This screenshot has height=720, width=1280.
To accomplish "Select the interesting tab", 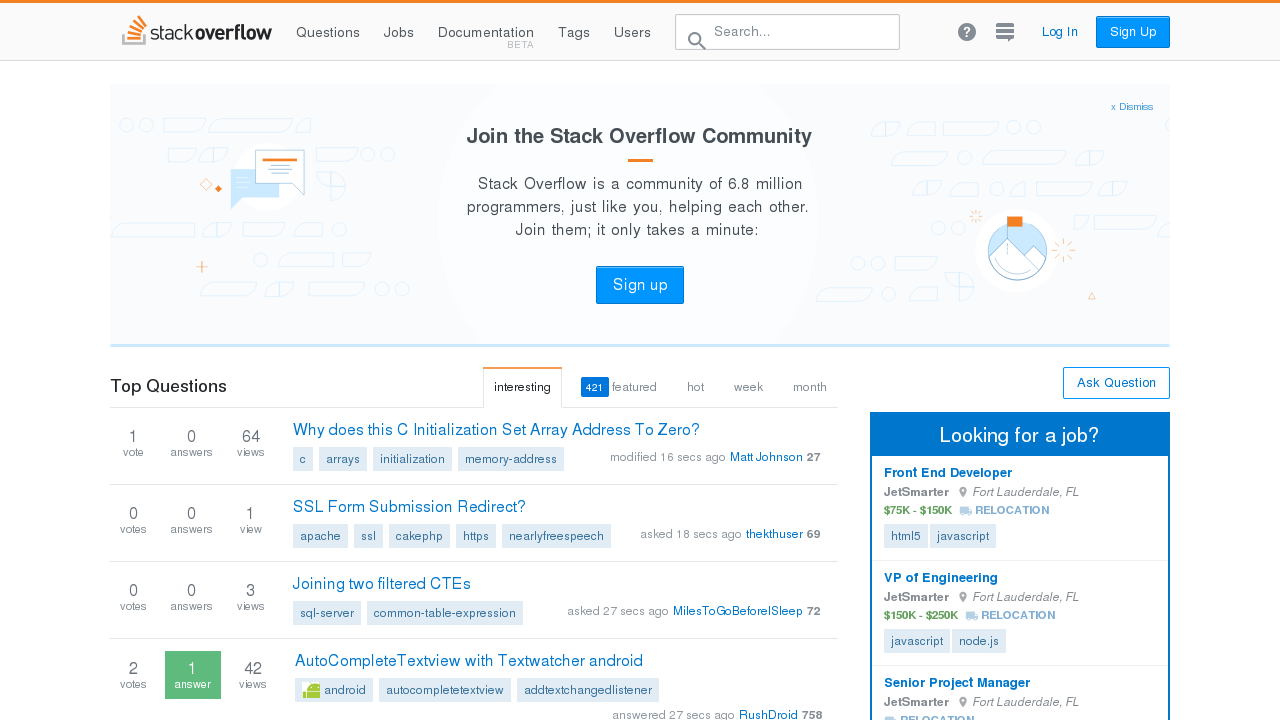I will (x=522, y=387).
